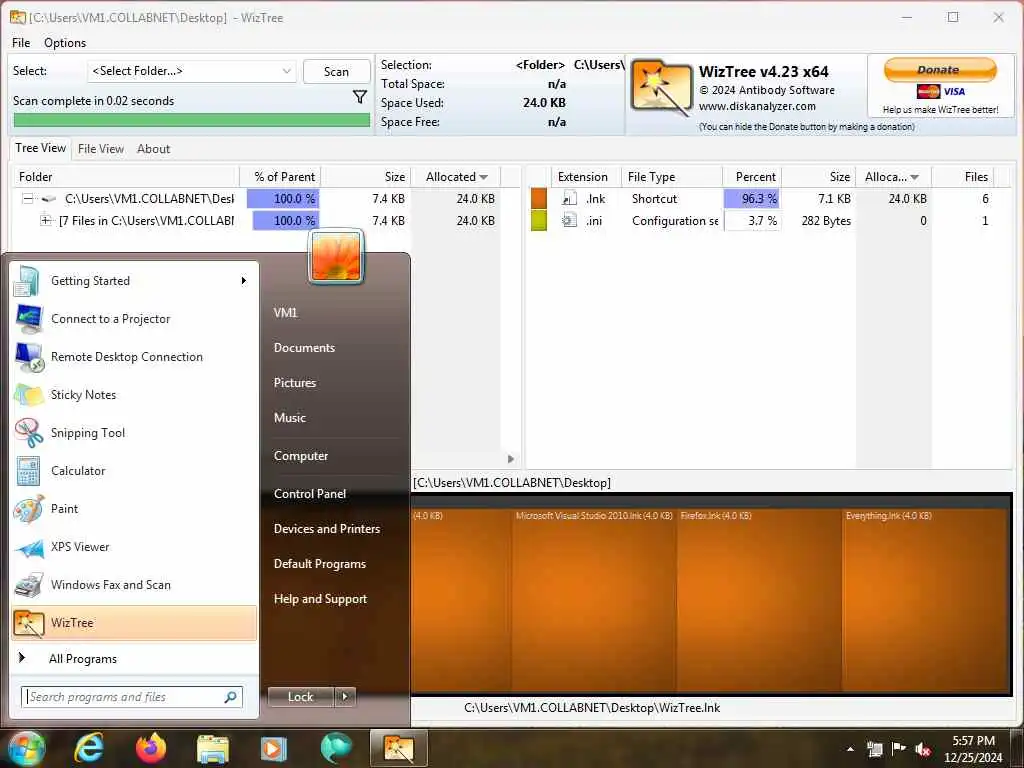Click the network tray icon
Screen dimensions: 1024x768
tap(874, 749)
